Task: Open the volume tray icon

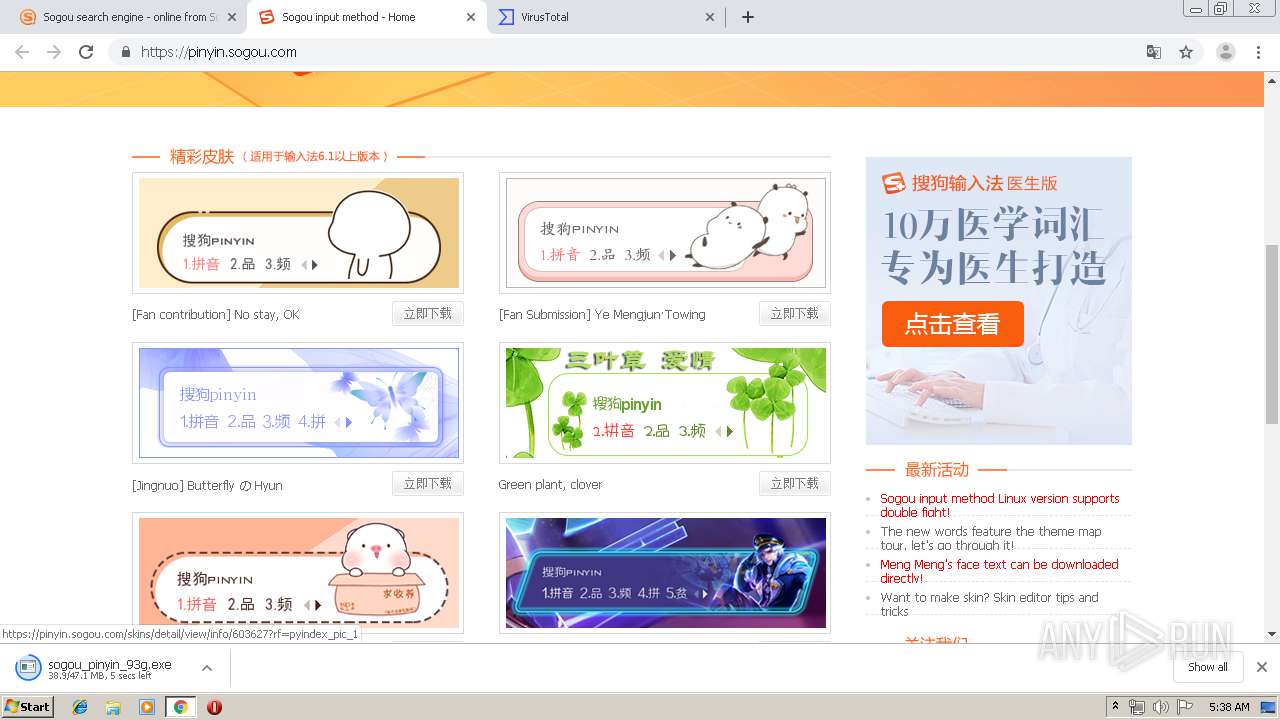Action: [x=1160, y=707]
